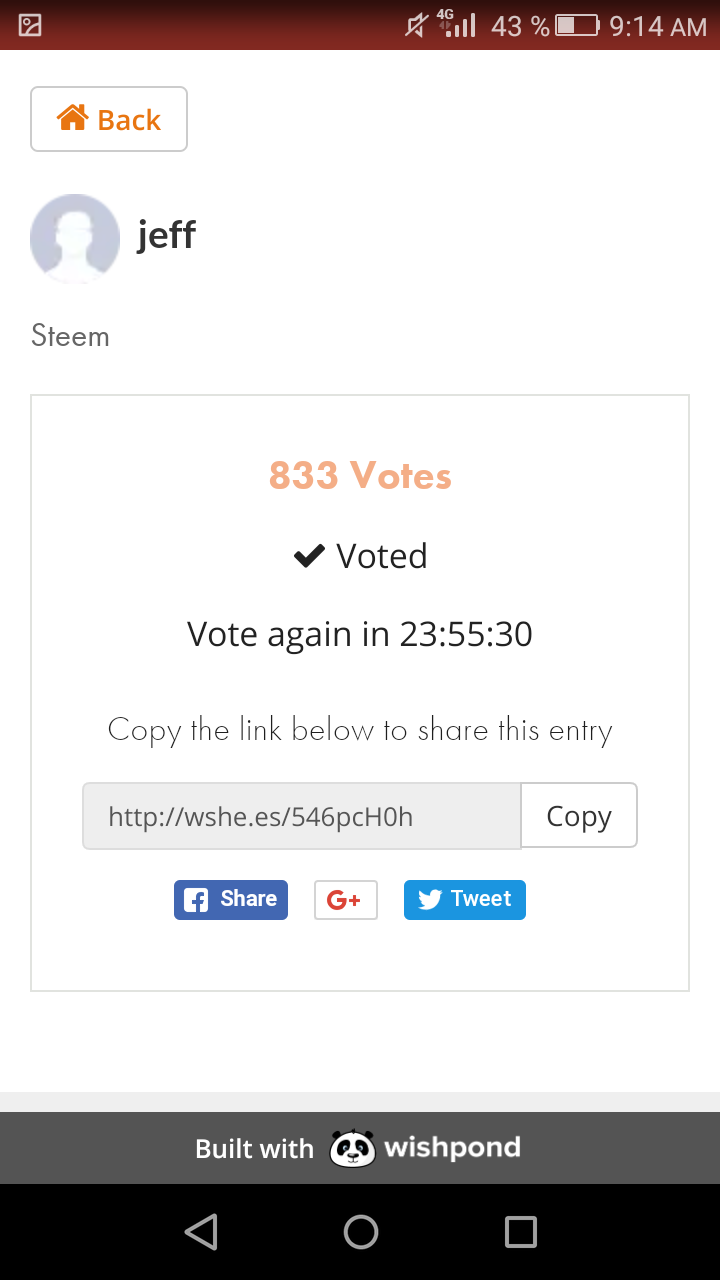Share entry on Facebook

tap(231, 899)
